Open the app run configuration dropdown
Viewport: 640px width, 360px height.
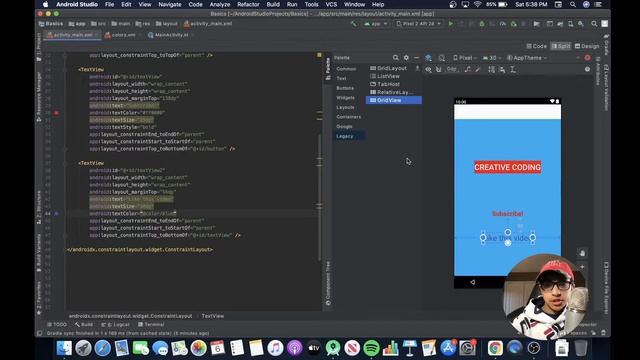[376, 24]
